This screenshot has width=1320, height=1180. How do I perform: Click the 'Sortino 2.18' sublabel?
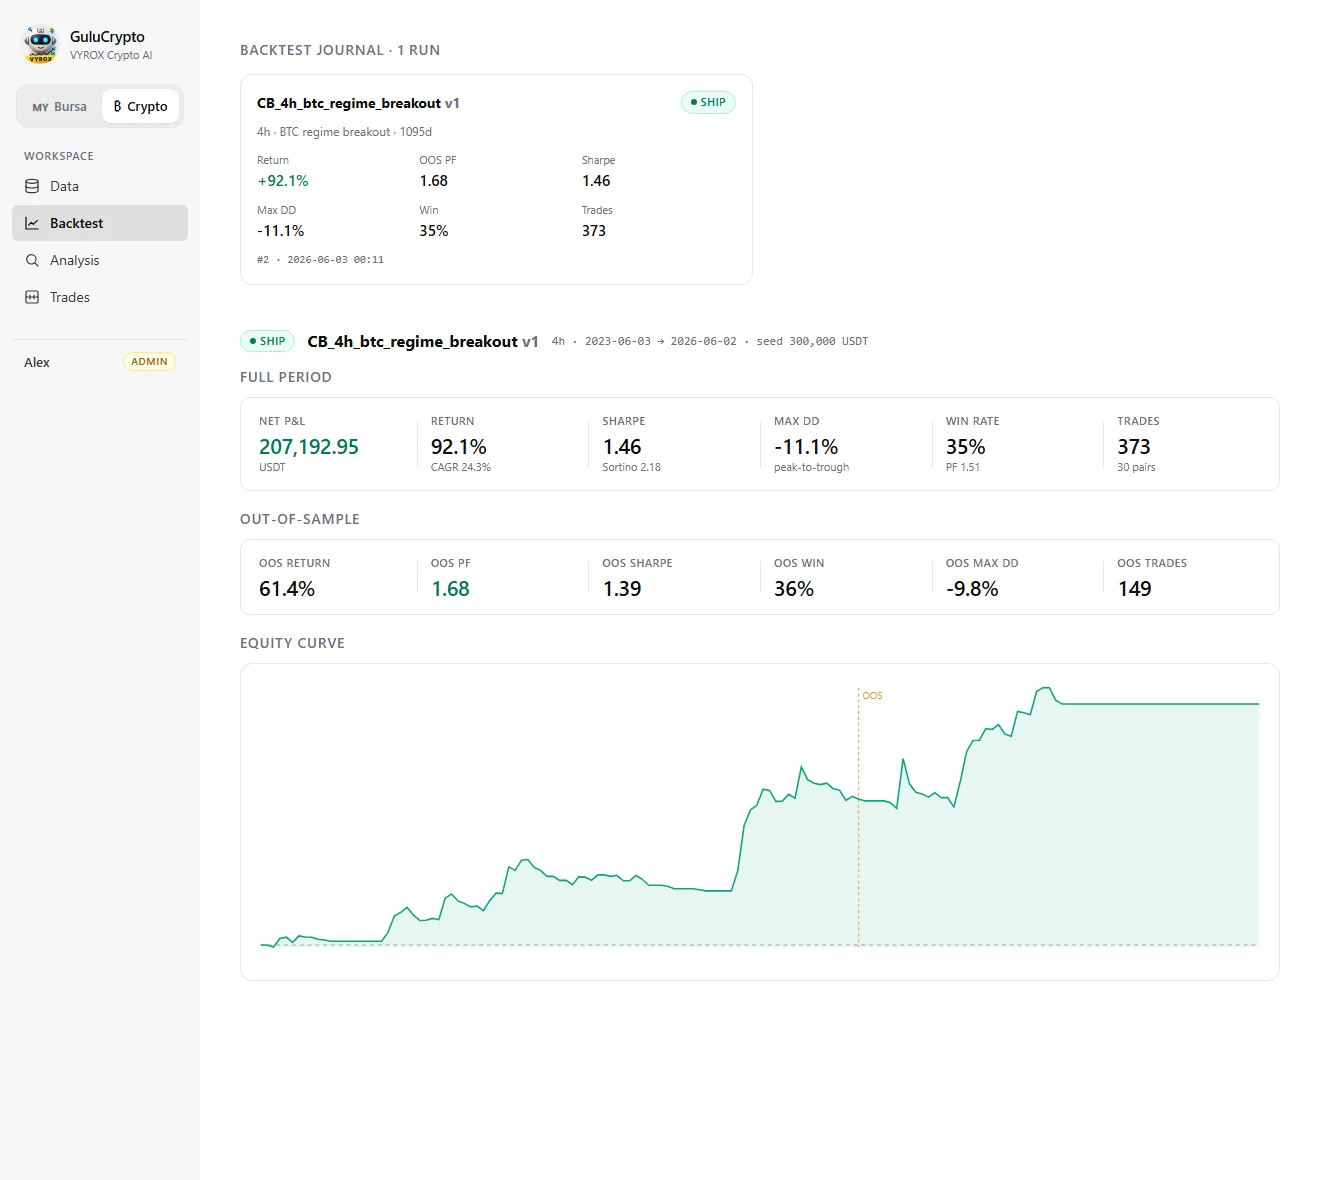631,467
